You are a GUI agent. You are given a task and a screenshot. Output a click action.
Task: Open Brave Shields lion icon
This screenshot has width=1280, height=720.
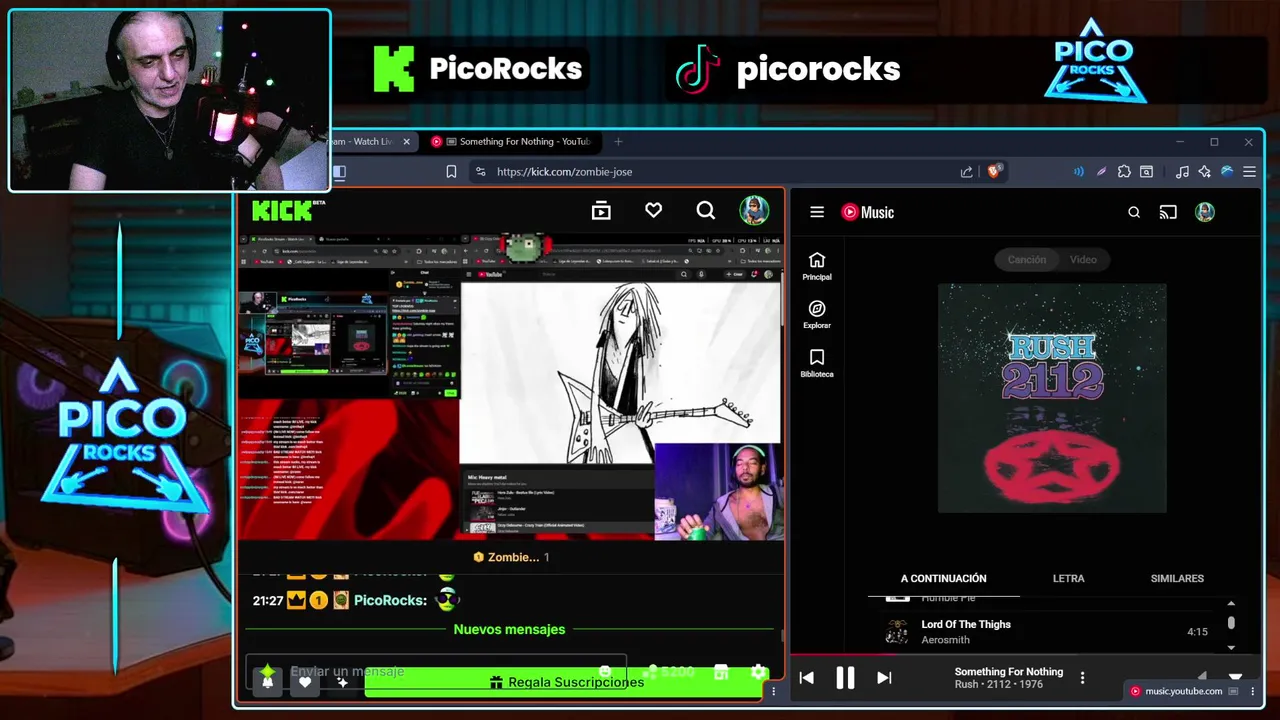click(994, 171)
